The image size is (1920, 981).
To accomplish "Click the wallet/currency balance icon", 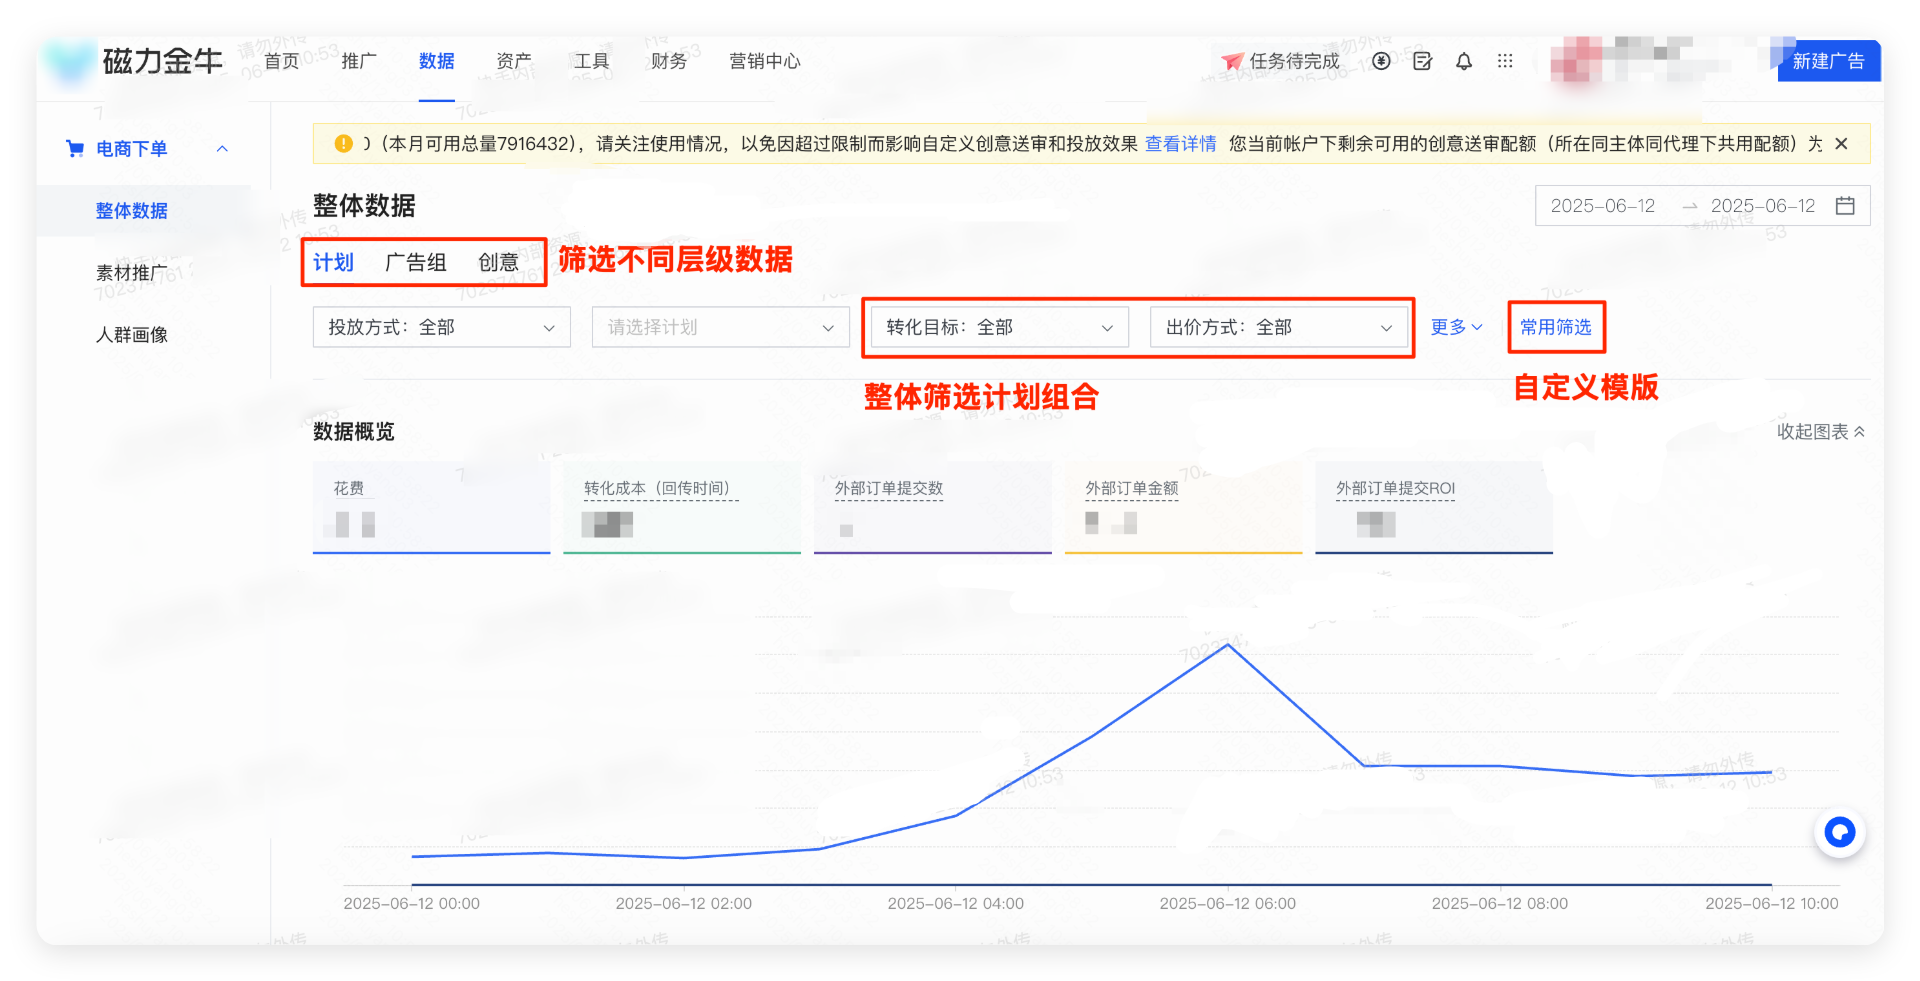I will tap(1381, 61).
